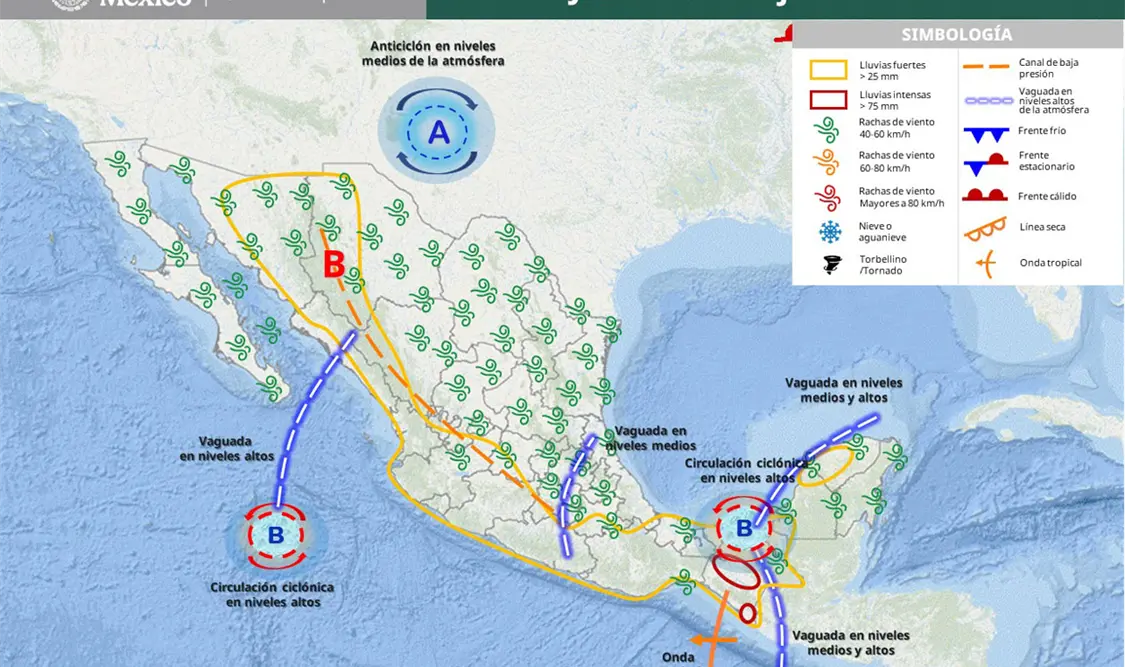Screen dimensions: 1125x667
Task: Click the orange tropical wave legend icon
Action: (986, 263)
